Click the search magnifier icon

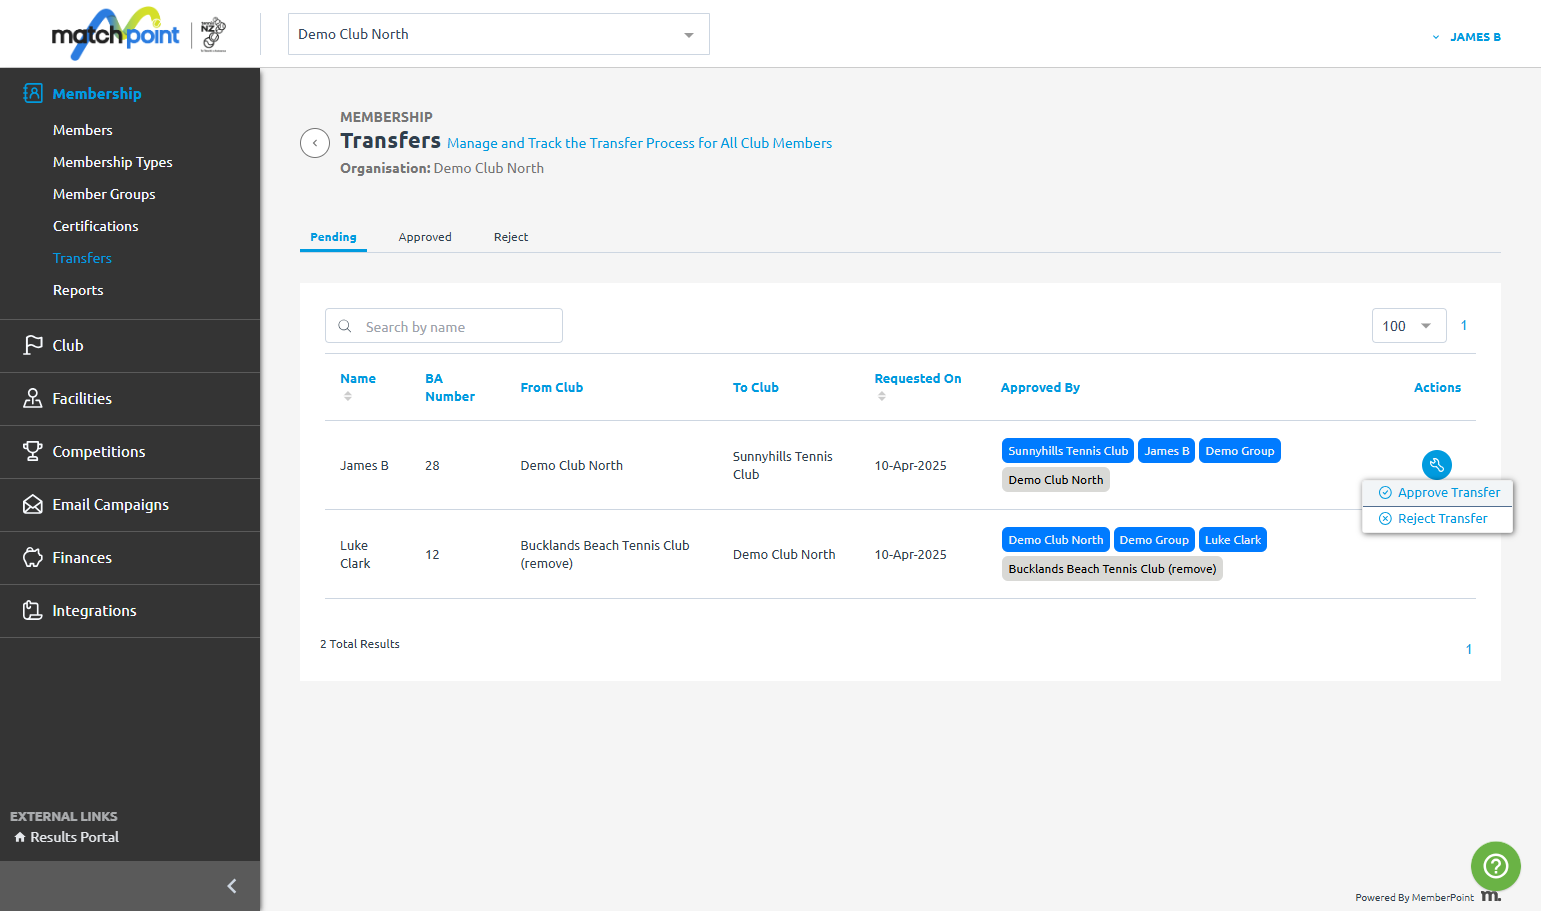click(345, 326)
